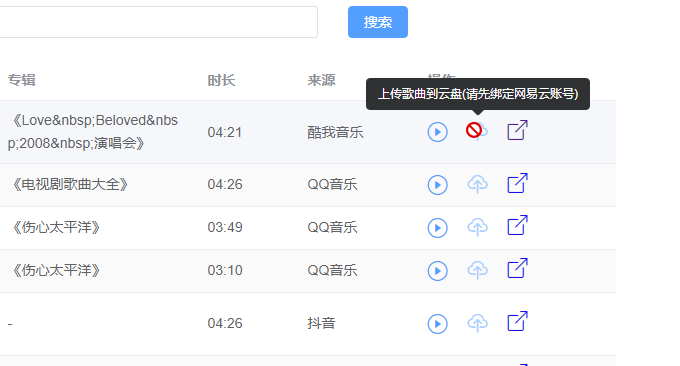
Task: Open external link for 《电视剧歌曲大全》 row
Action: (517, 183)
